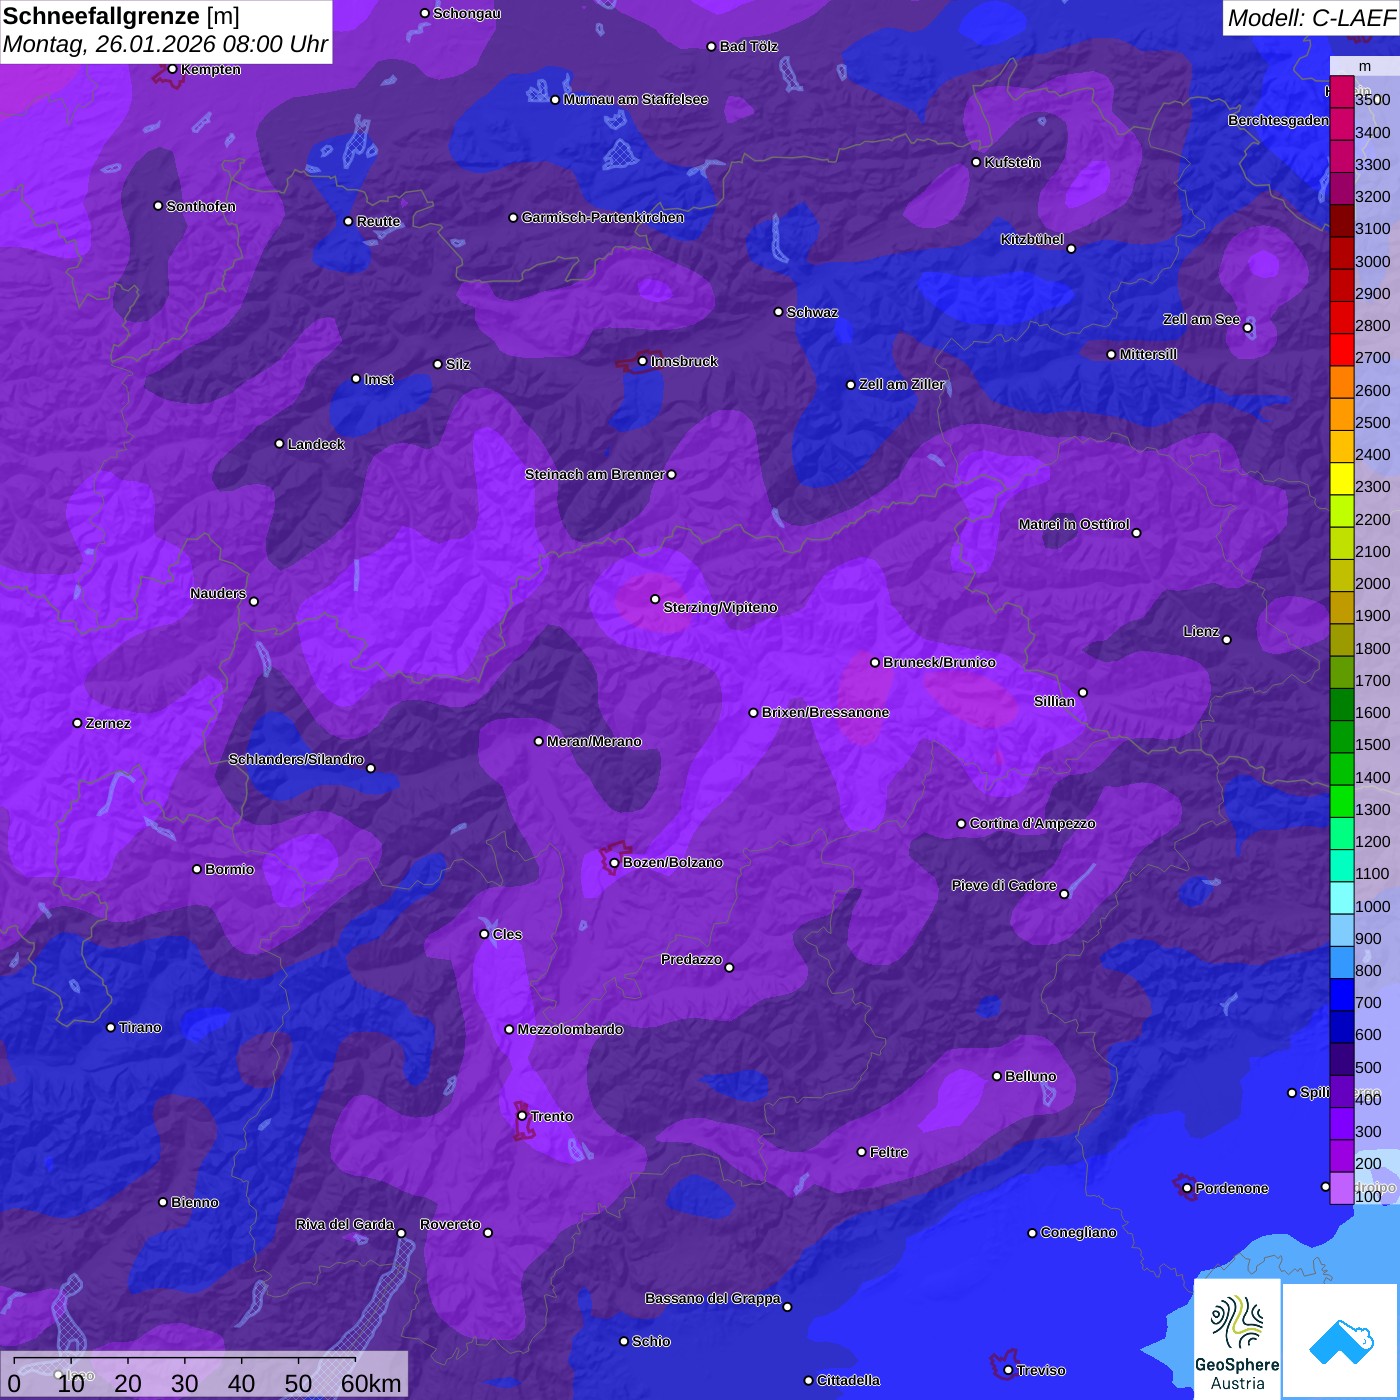Click the Steinach am Brenner label
Viewport: 1400px width, 1400px height.
click(x=594, y=474)
